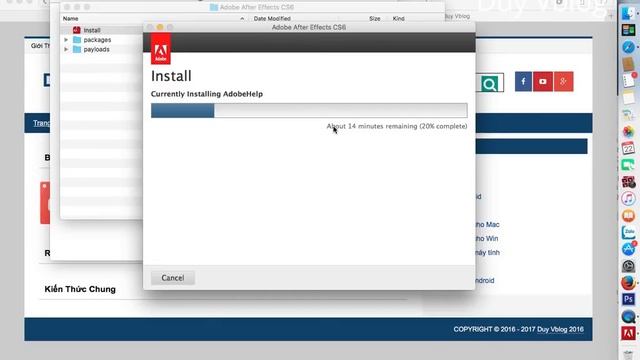This screenshot has width=640, height=360.
Task: Click the Install app icon in Finder
Action: [x=76, y=30]
